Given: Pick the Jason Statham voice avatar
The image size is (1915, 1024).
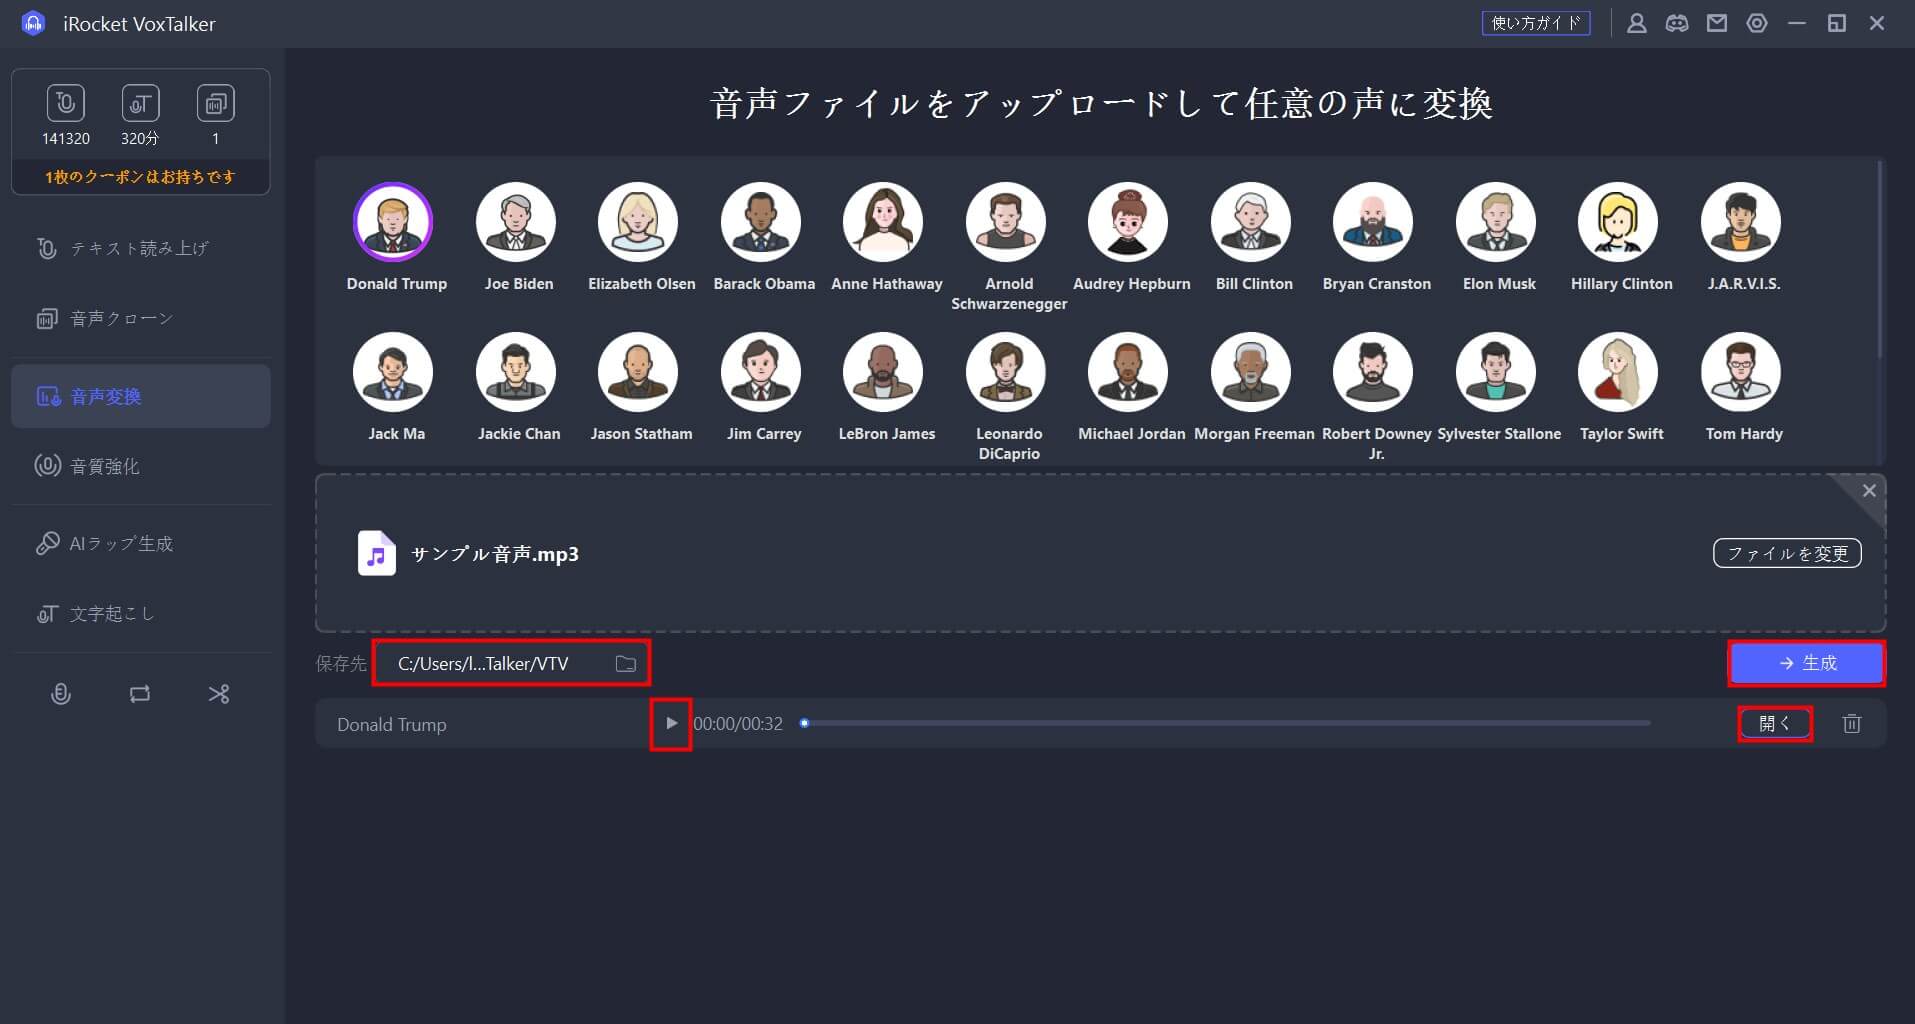Looking at the screenshot, I should [x=638, y=372].
